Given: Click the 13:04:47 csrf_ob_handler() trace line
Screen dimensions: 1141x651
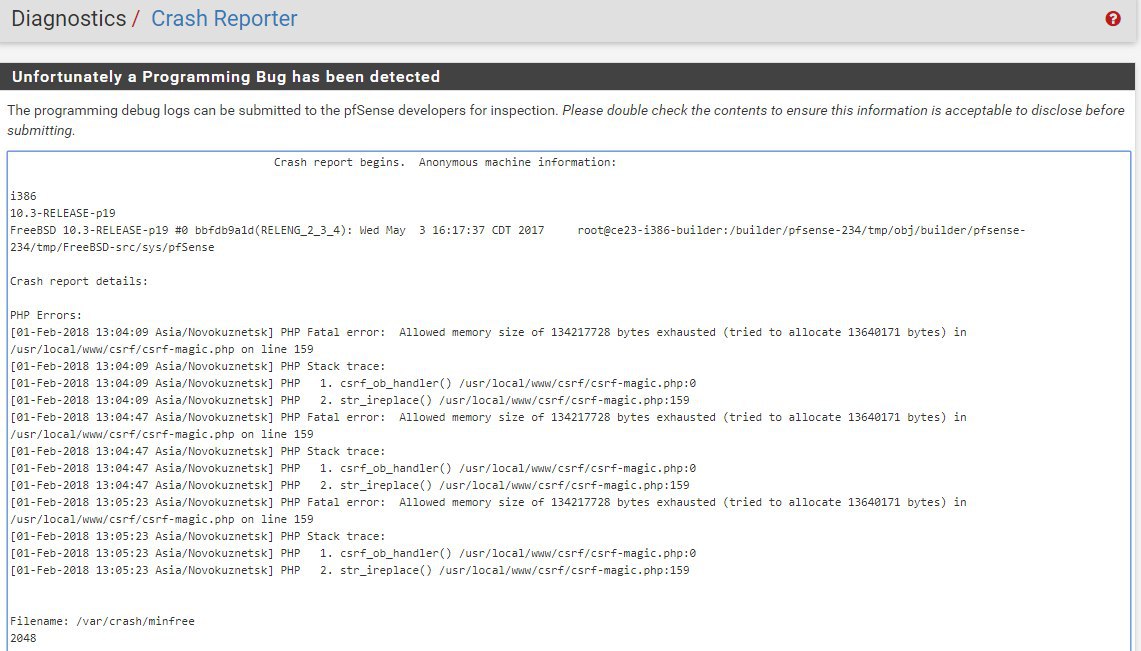Looking at the screenshot, I should [353, 468].
